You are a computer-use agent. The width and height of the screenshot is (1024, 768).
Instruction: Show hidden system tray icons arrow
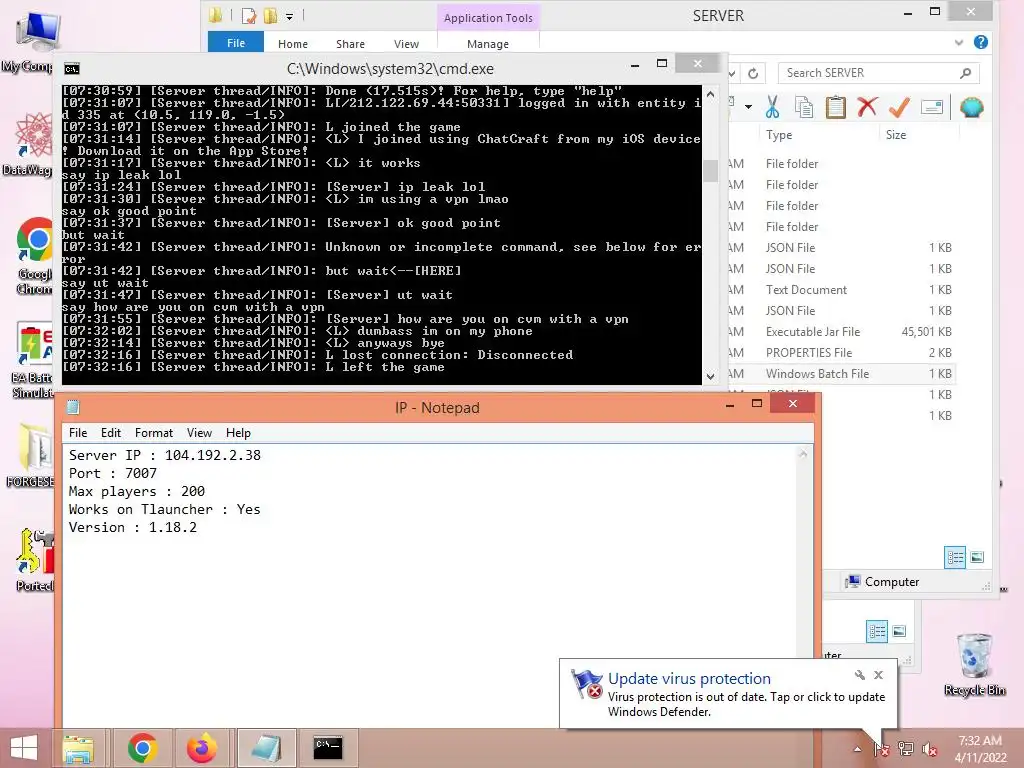[x=857, y=749]
